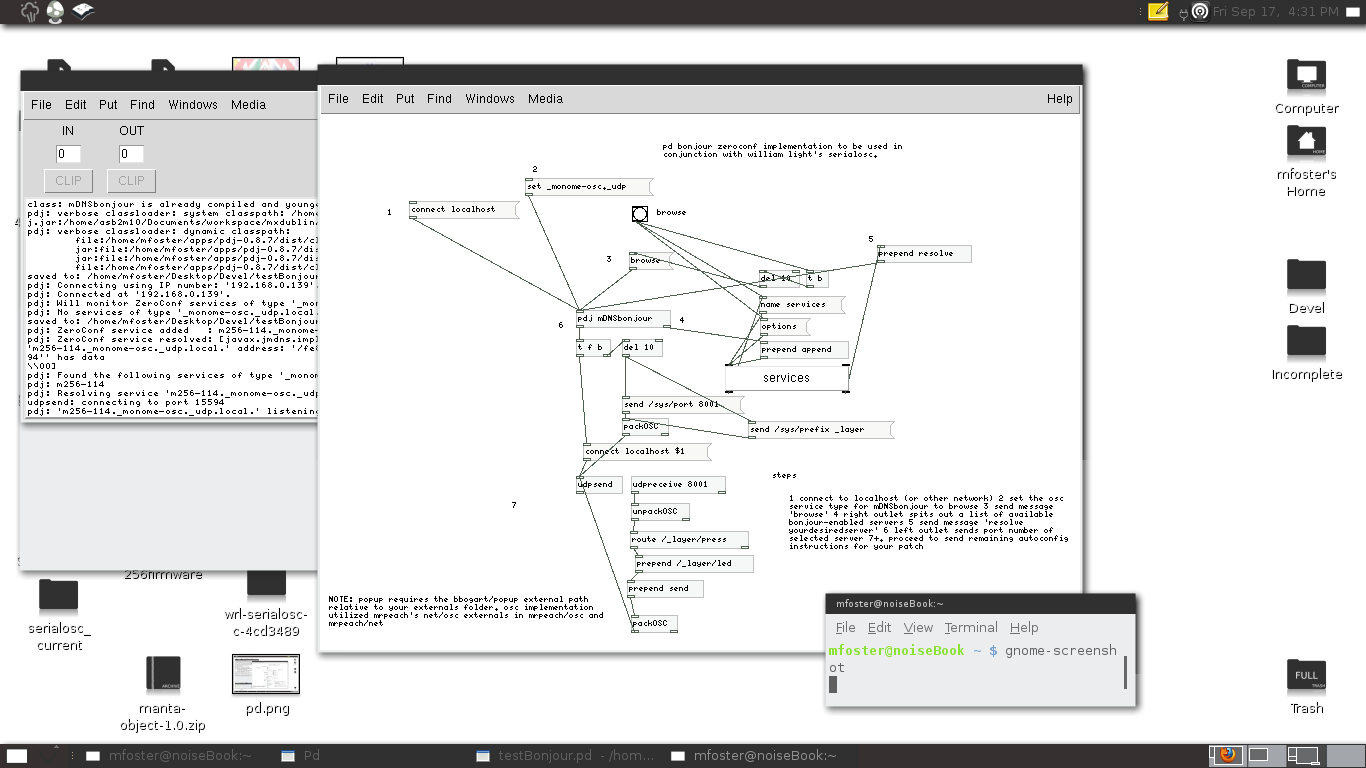Screen dimensions: 1366x768
Task: Click the CLIP button under IN
Action: point(68,181)
